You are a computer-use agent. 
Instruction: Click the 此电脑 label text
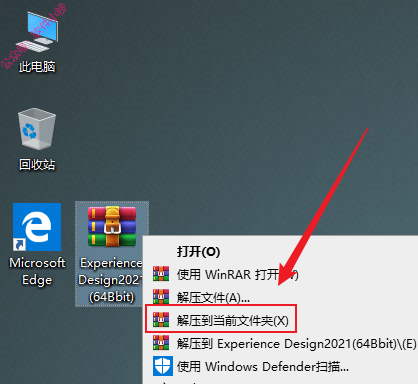(x=37, y=67)
